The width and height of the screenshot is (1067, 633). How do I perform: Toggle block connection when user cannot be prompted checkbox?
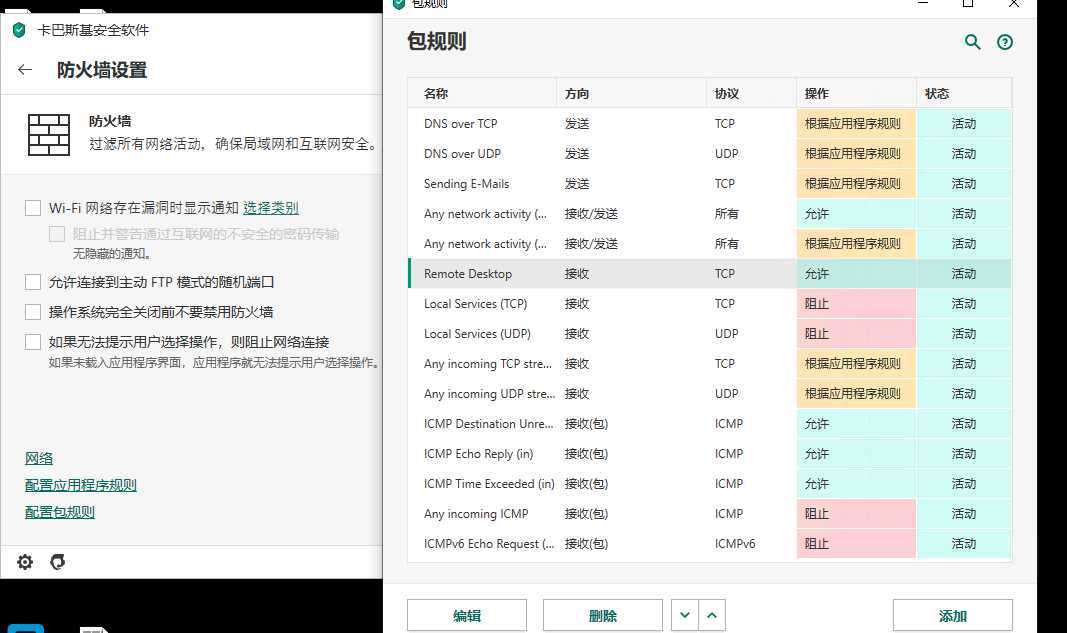[x=33, y=342]
